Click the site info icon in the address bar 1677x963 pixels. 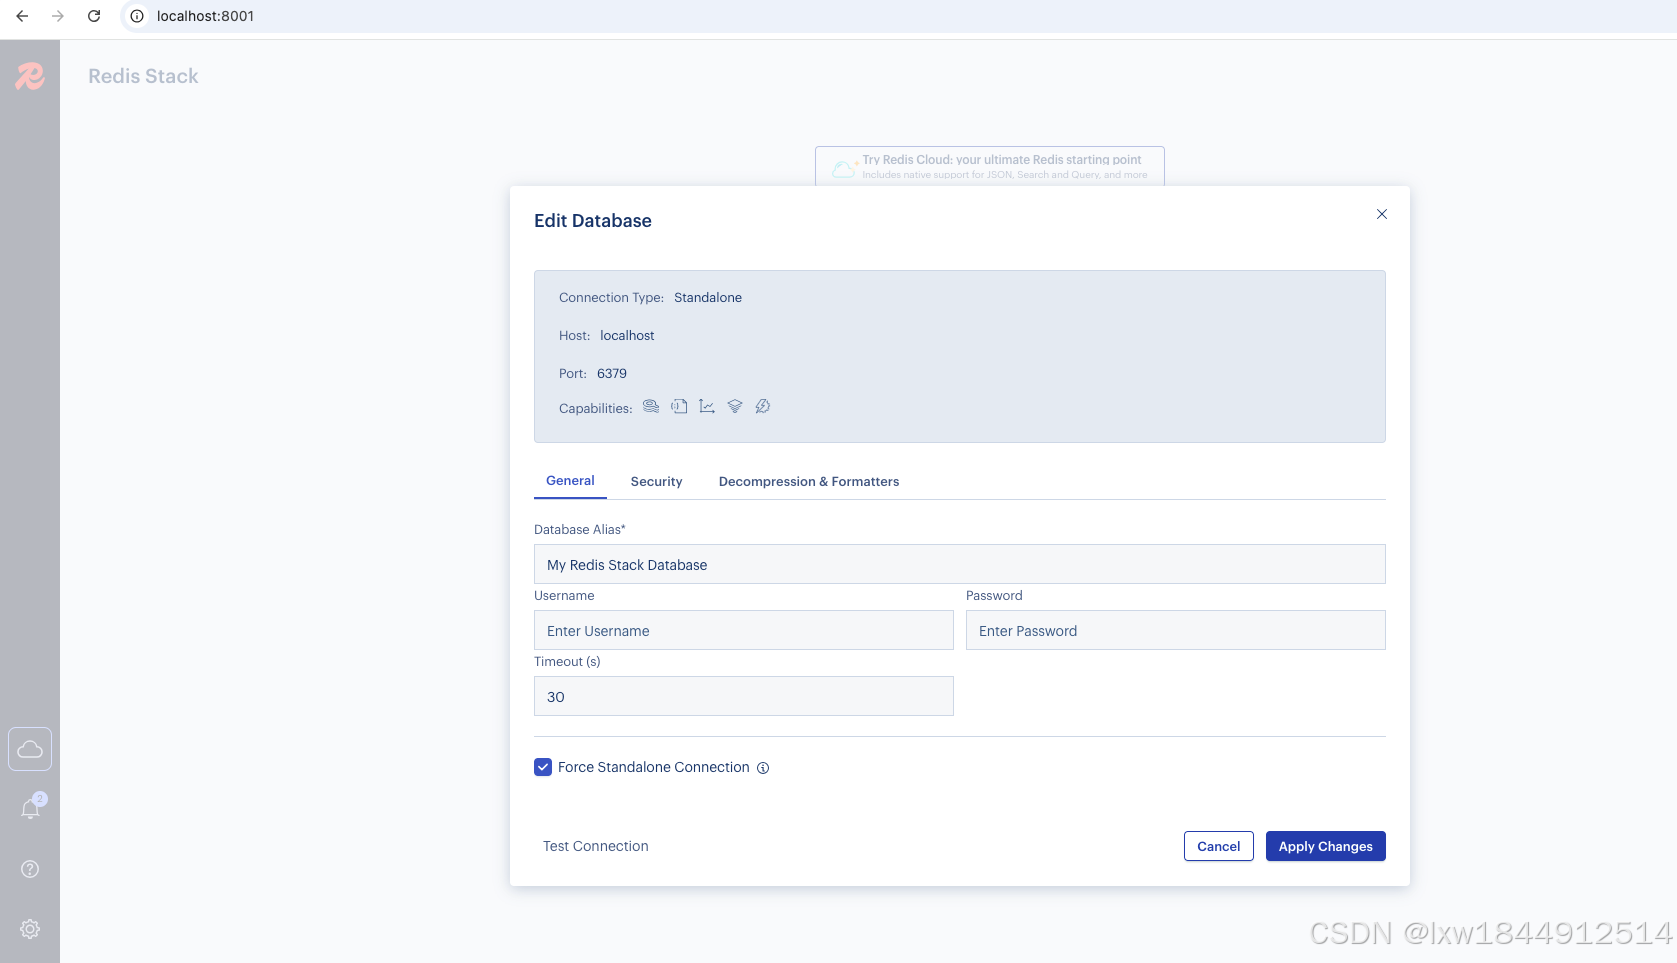pos(137,16)
